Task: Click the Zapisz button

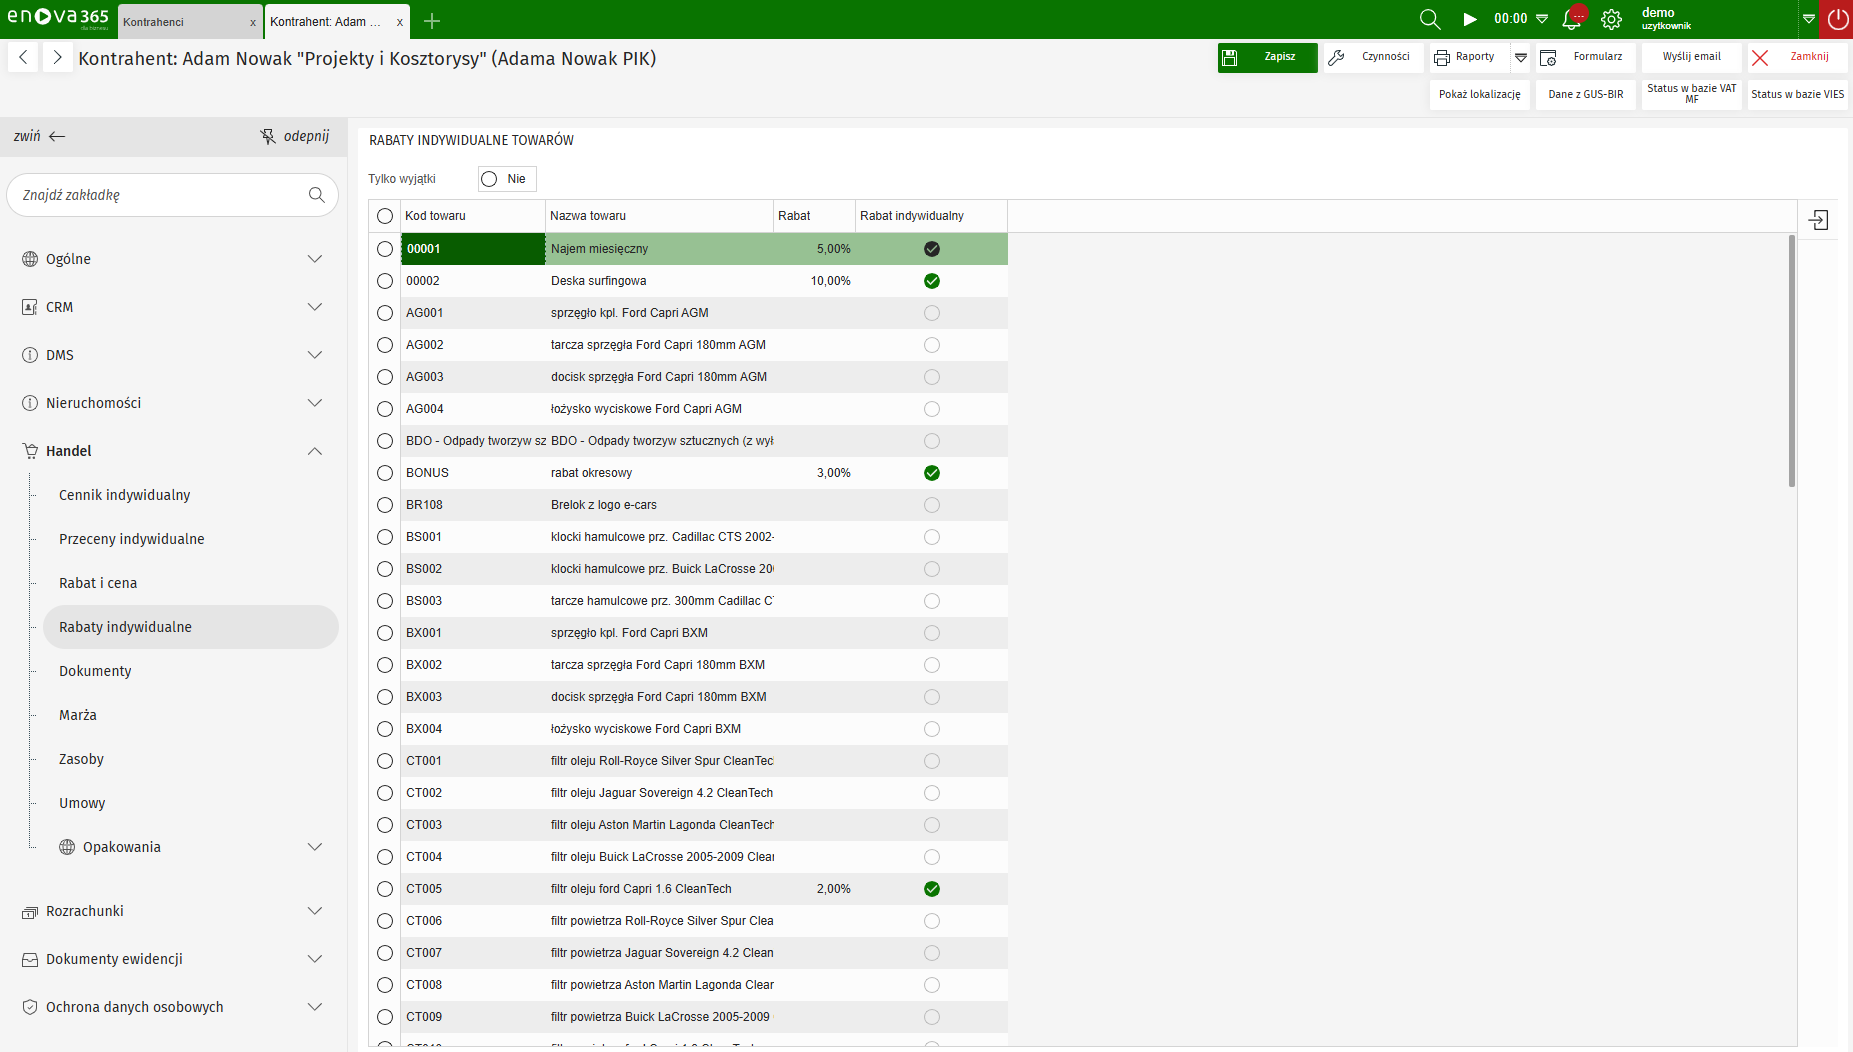Action: click(x=1267, y=57)
